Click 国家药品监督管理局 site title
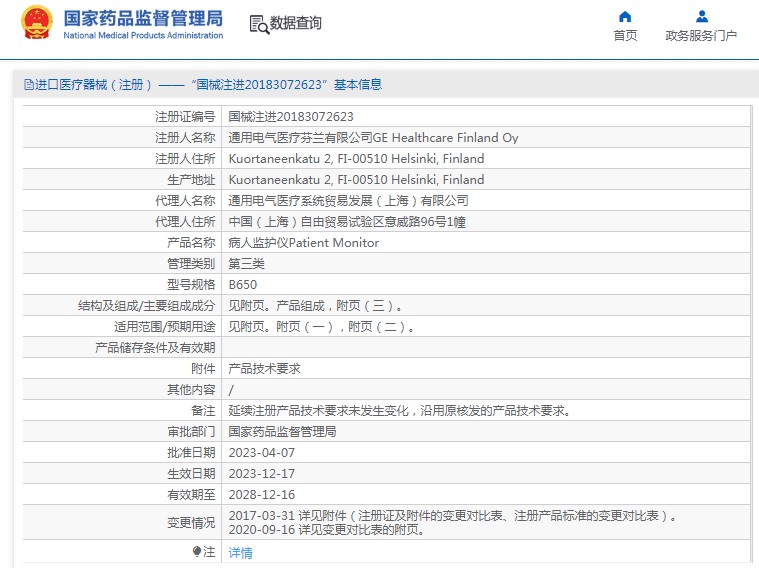Screen dimensions: 759x568 [143, 18]
